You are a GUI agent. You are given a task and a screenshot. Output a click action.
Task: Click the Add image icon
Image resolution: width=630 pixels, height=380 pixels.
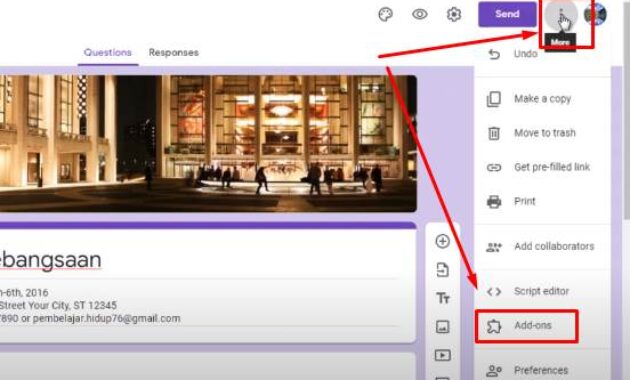click(x=442, y=327)
